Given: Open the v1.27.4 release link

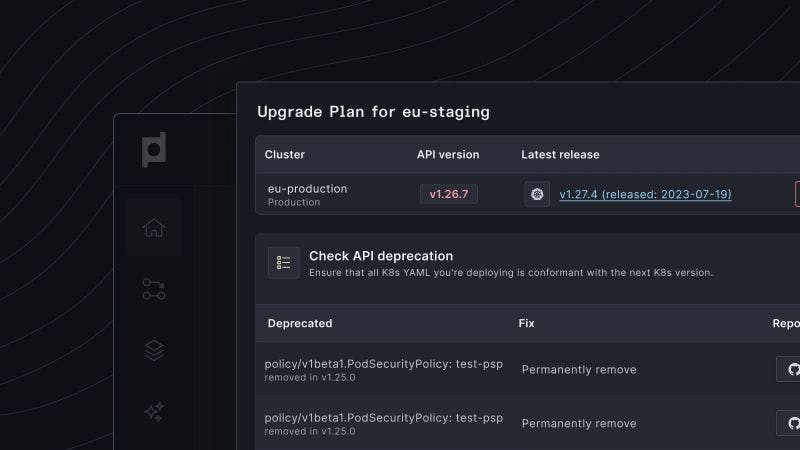Looking at the screenshot, I should [645, 194].
